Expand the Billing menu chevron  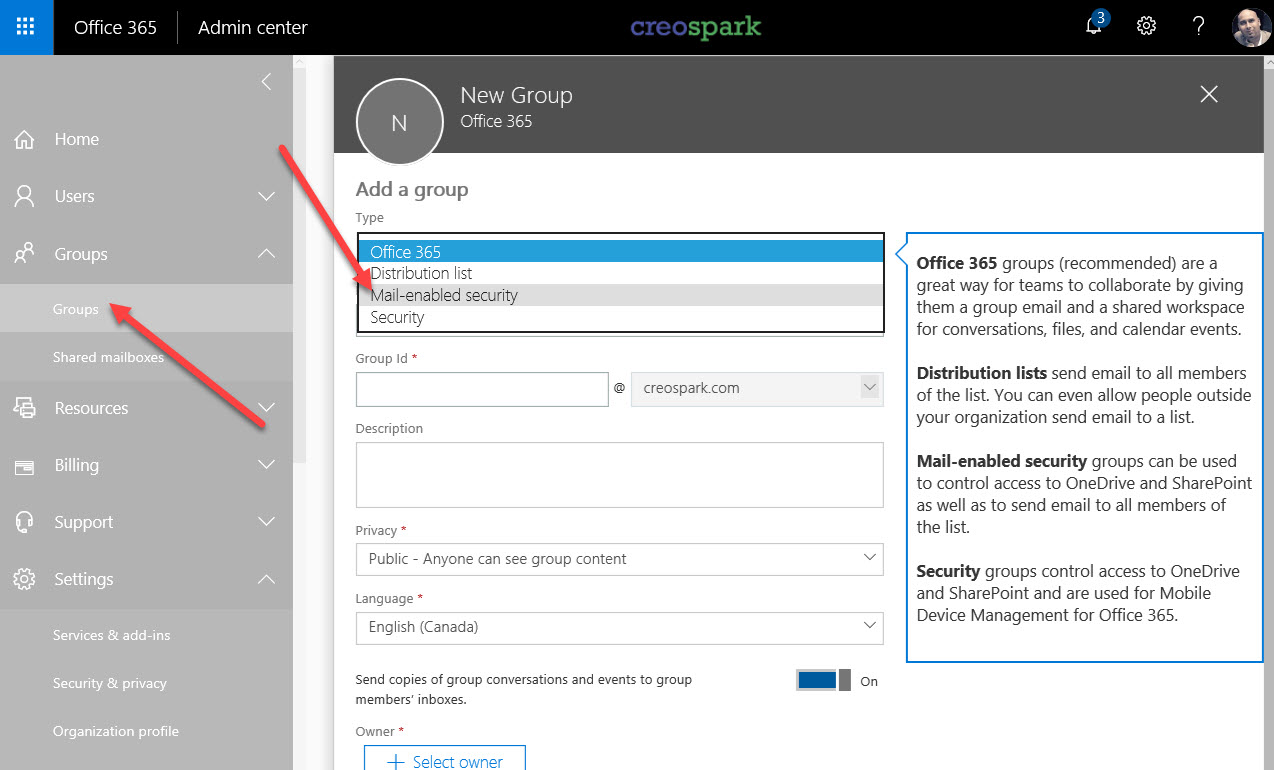pos(266,465)
